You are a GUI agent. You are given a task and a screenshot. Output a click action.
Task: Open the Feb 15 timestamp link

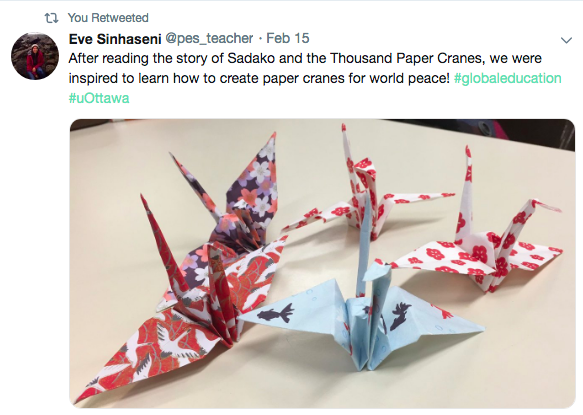point(288,38)
